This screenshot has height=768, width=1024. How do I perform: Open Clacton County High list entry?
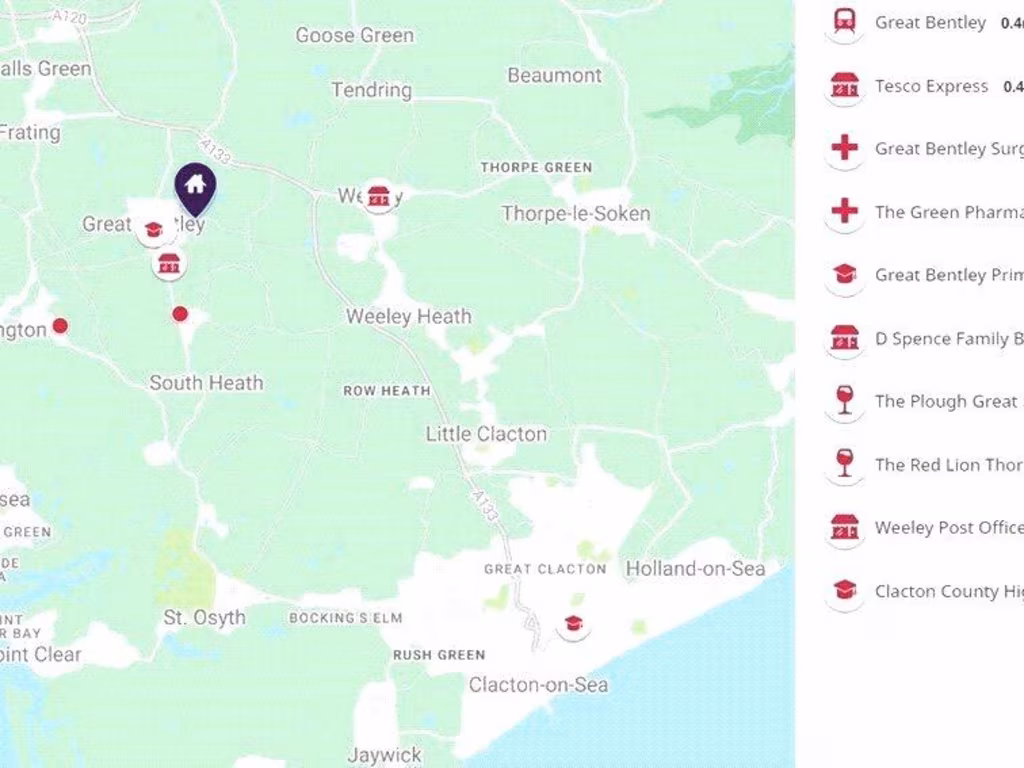pos(923,591)
